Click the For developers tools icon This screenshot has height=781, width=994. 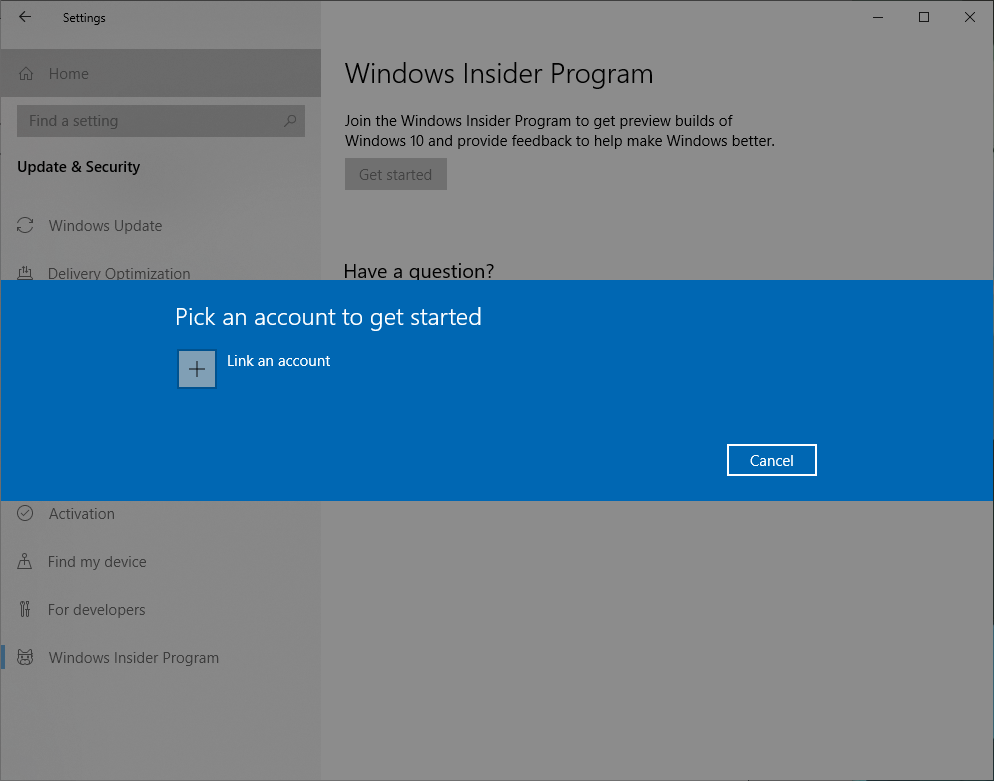pos(25,609)
